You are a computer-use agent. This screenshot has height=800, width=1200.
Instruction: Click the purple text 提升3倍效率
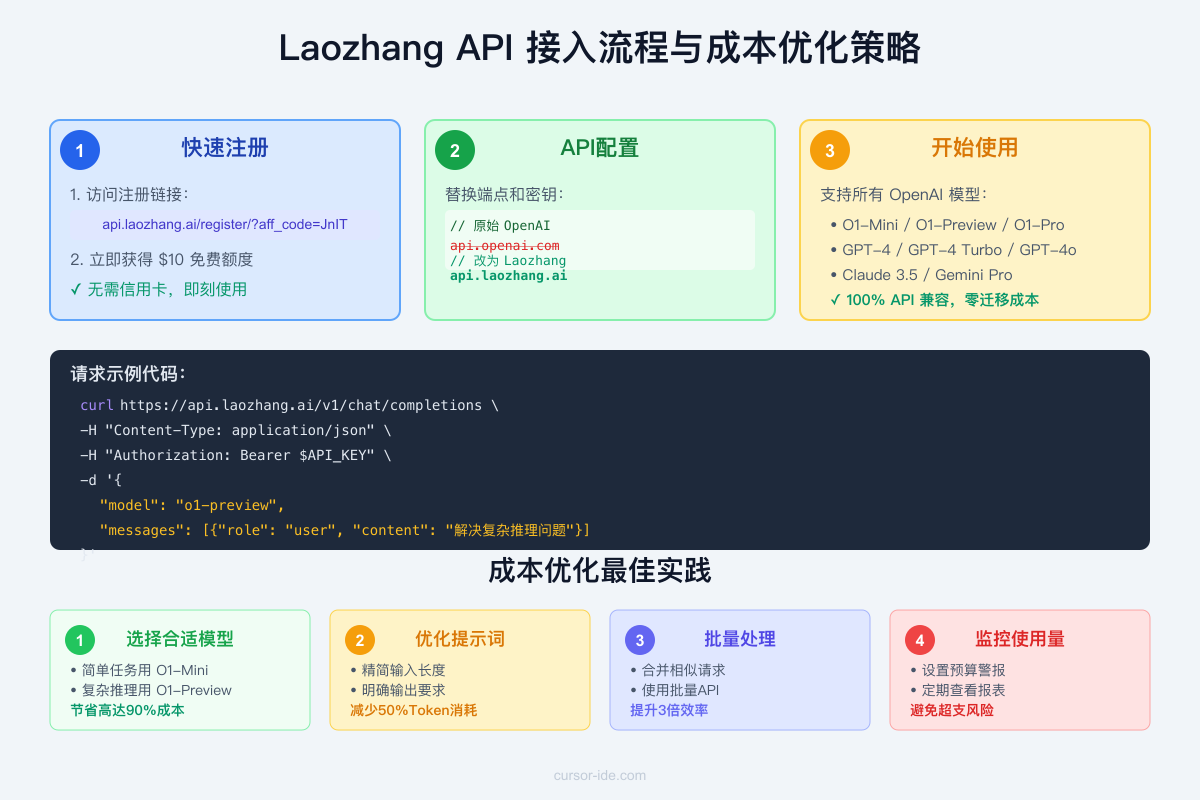coord(669,710)
